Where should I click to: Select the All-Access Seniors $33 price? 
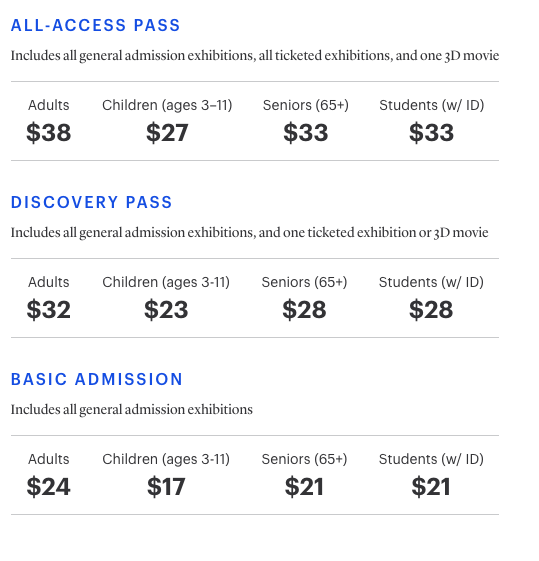[x=306, y=133]
